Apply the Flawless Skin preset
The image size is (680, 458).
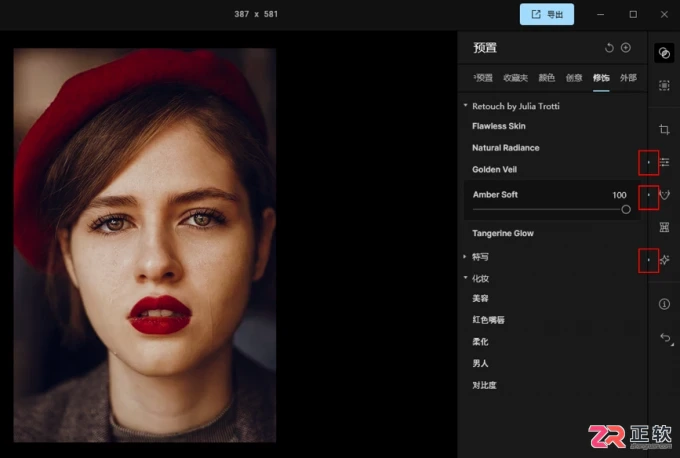(499, 126)
